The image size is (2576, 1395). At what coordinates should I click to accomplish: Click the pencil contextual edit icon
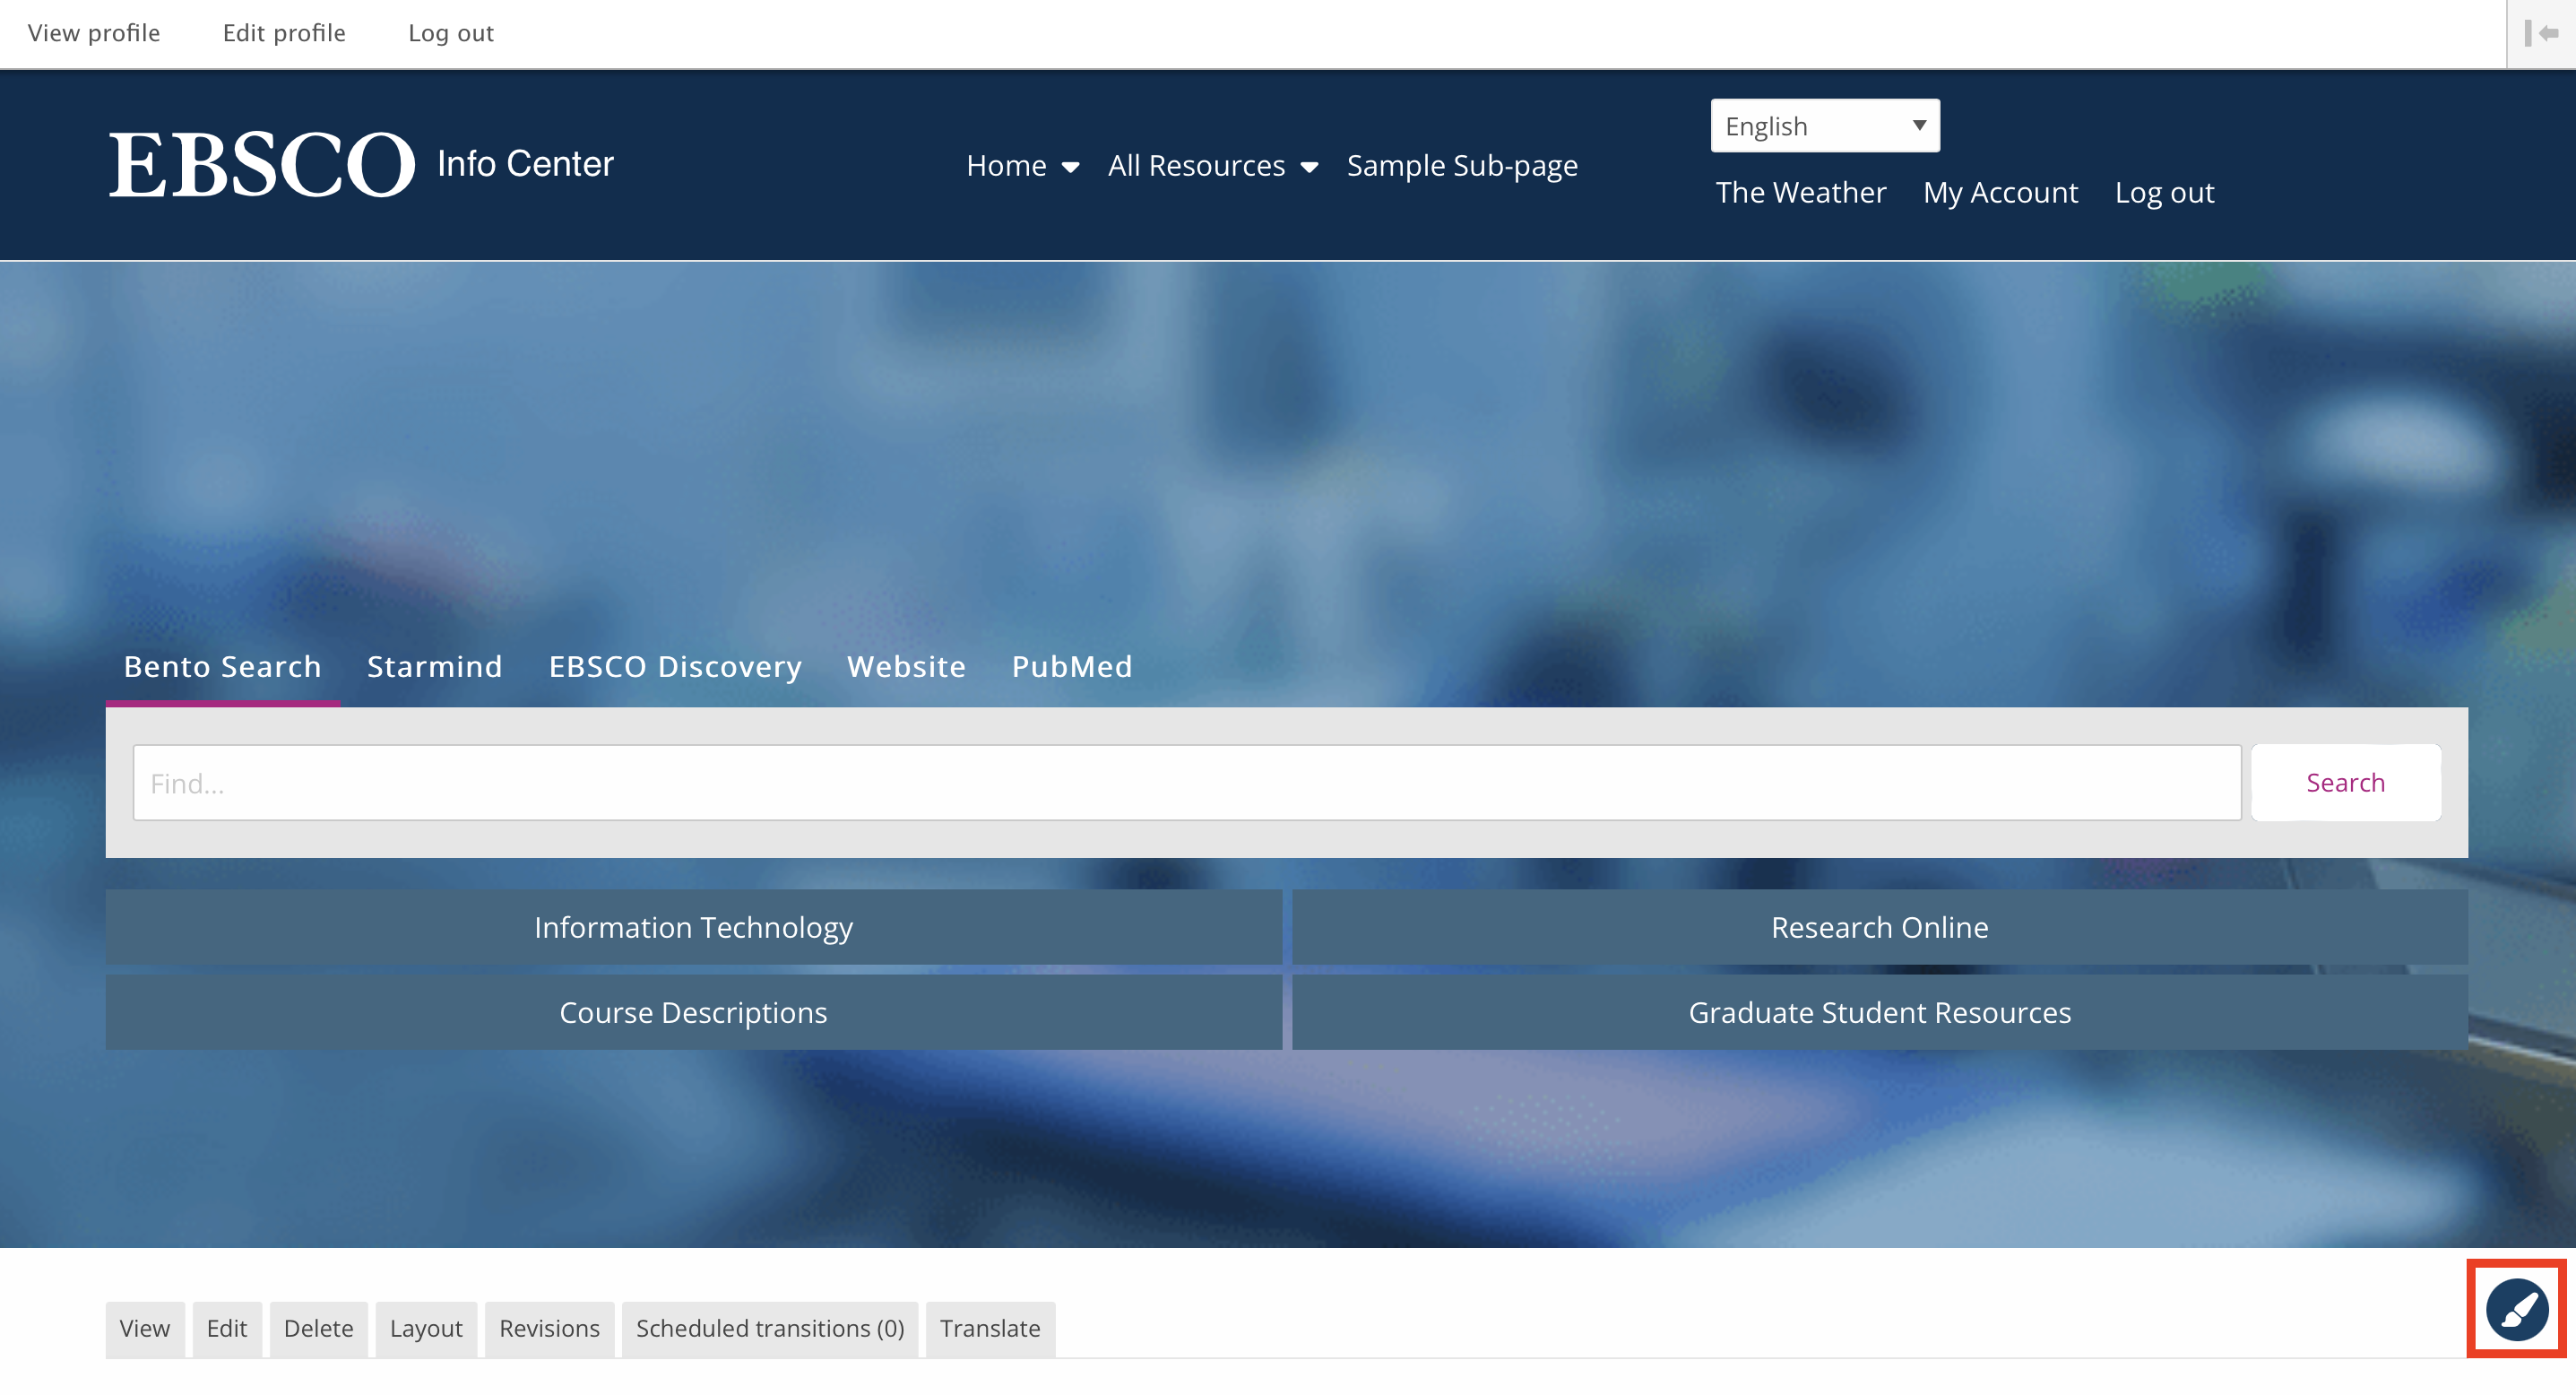click(2516, 1309)
